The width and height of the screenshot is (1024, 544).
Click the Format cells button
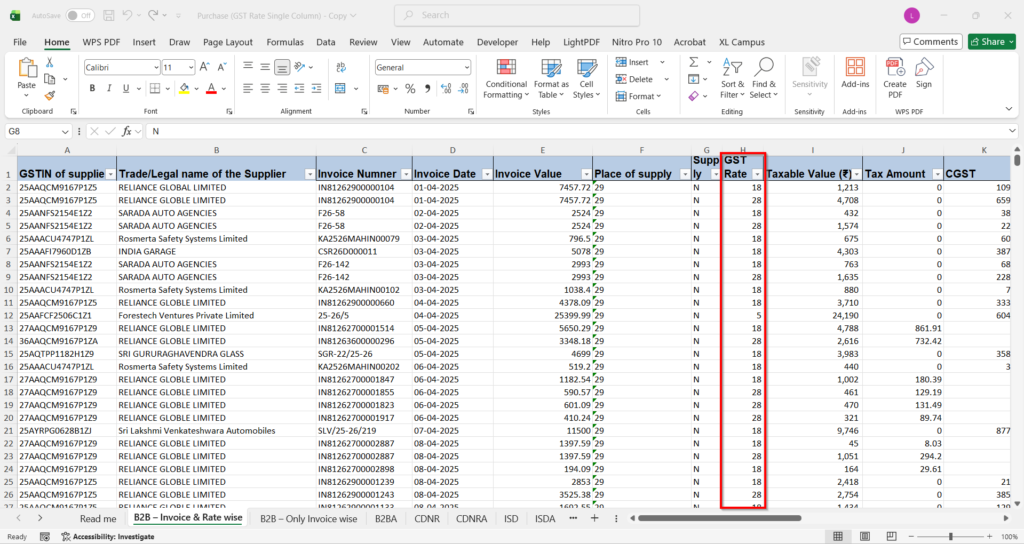[x=638, y=96]
